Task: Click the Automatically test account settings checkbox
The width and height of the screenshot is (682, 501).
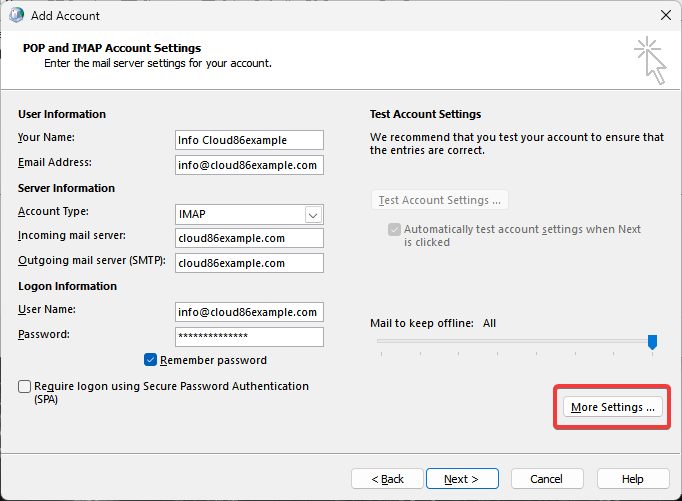Action: point(394,229)
